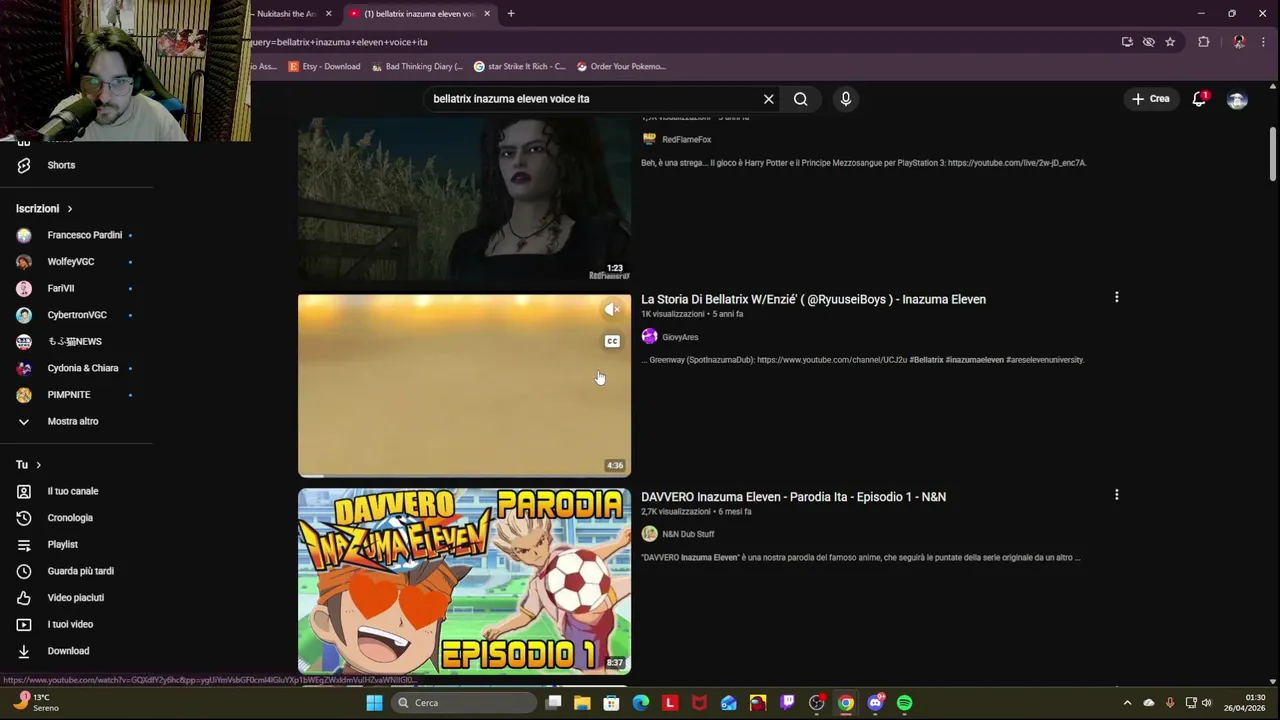Open File Explorer from the taskbar
1280x720 pixels.
point(582,703)
